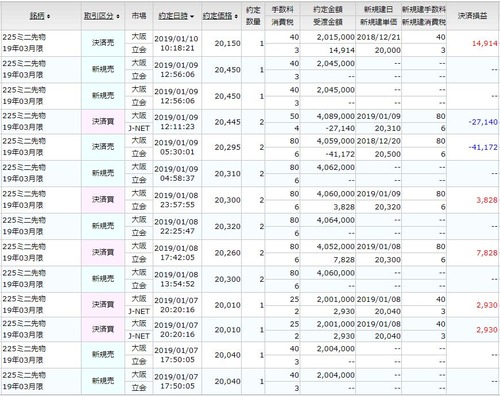Select the 2019/01/09 04:58:37 date cell
Image resolution: width=500 pixels, height=396 pixels.
coord(176,174)
